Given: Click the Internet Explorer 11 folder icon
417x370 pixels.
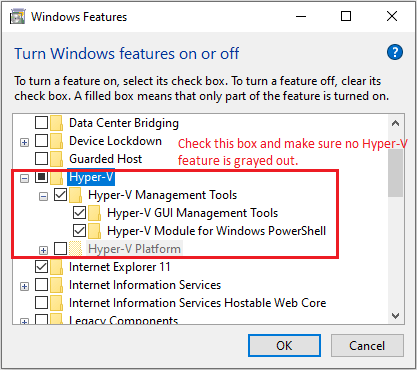Looking at the screenshot, I should (x=57, y=267).
